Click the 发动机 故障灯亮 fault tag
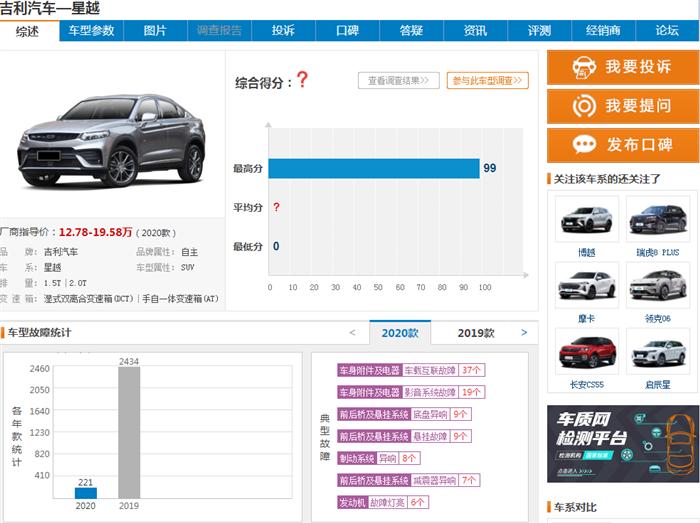This screenshot has height=523, width=700. [x=383, y=502]
